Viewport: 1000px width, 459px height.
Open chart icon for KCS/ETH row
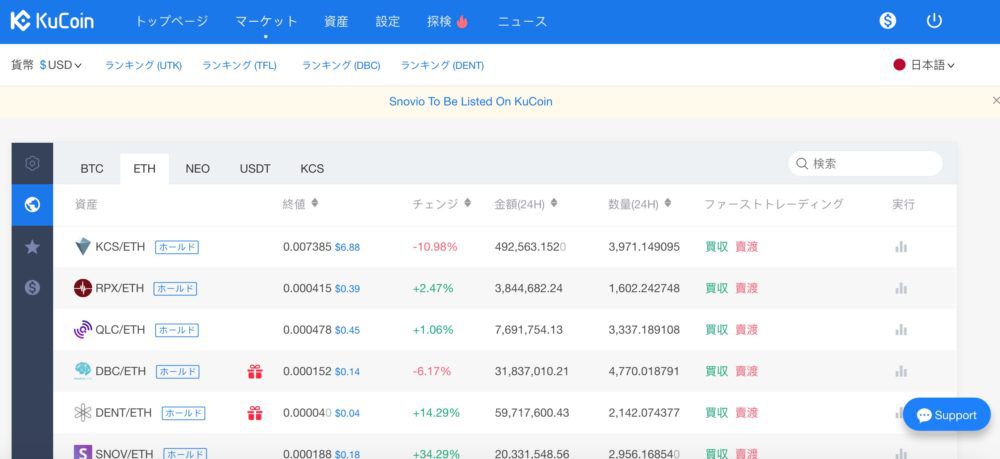[x=901, y=247]
